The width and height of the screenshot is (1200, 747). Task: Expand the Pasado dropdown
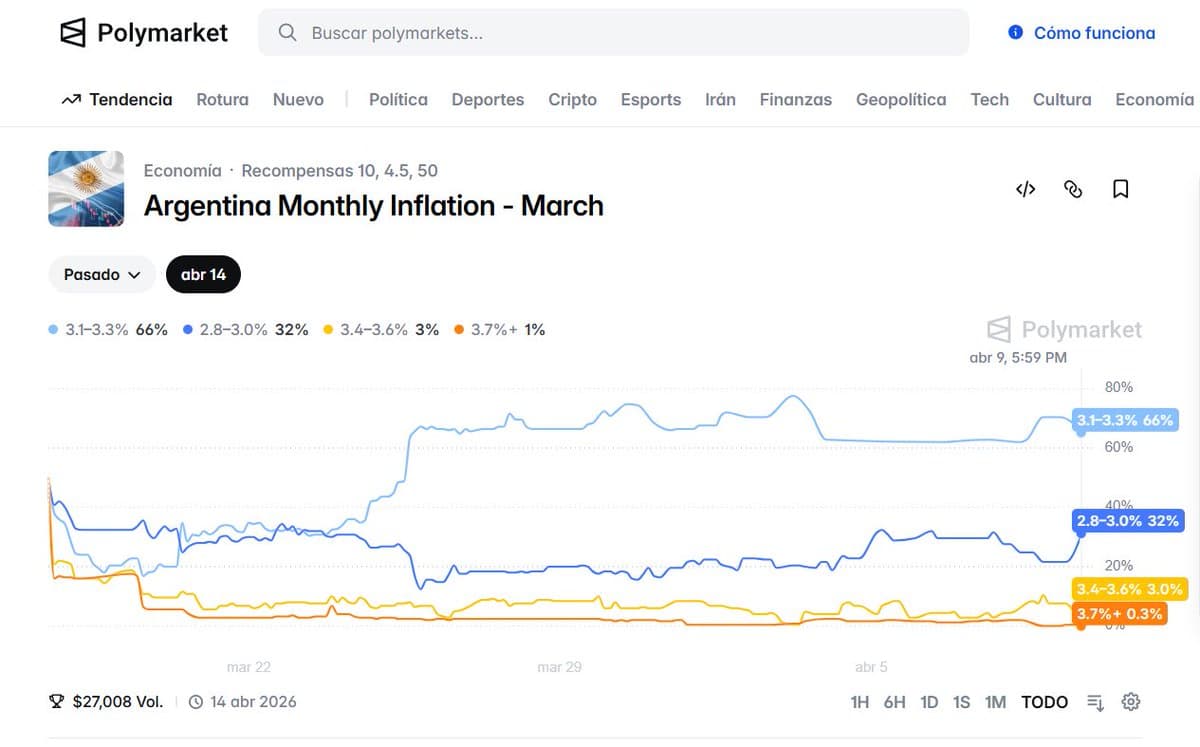102,275
